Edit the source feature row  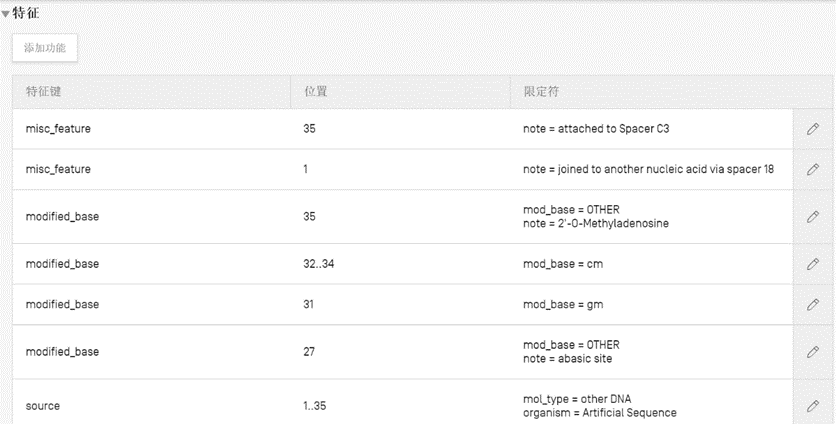tap(812, 406)
